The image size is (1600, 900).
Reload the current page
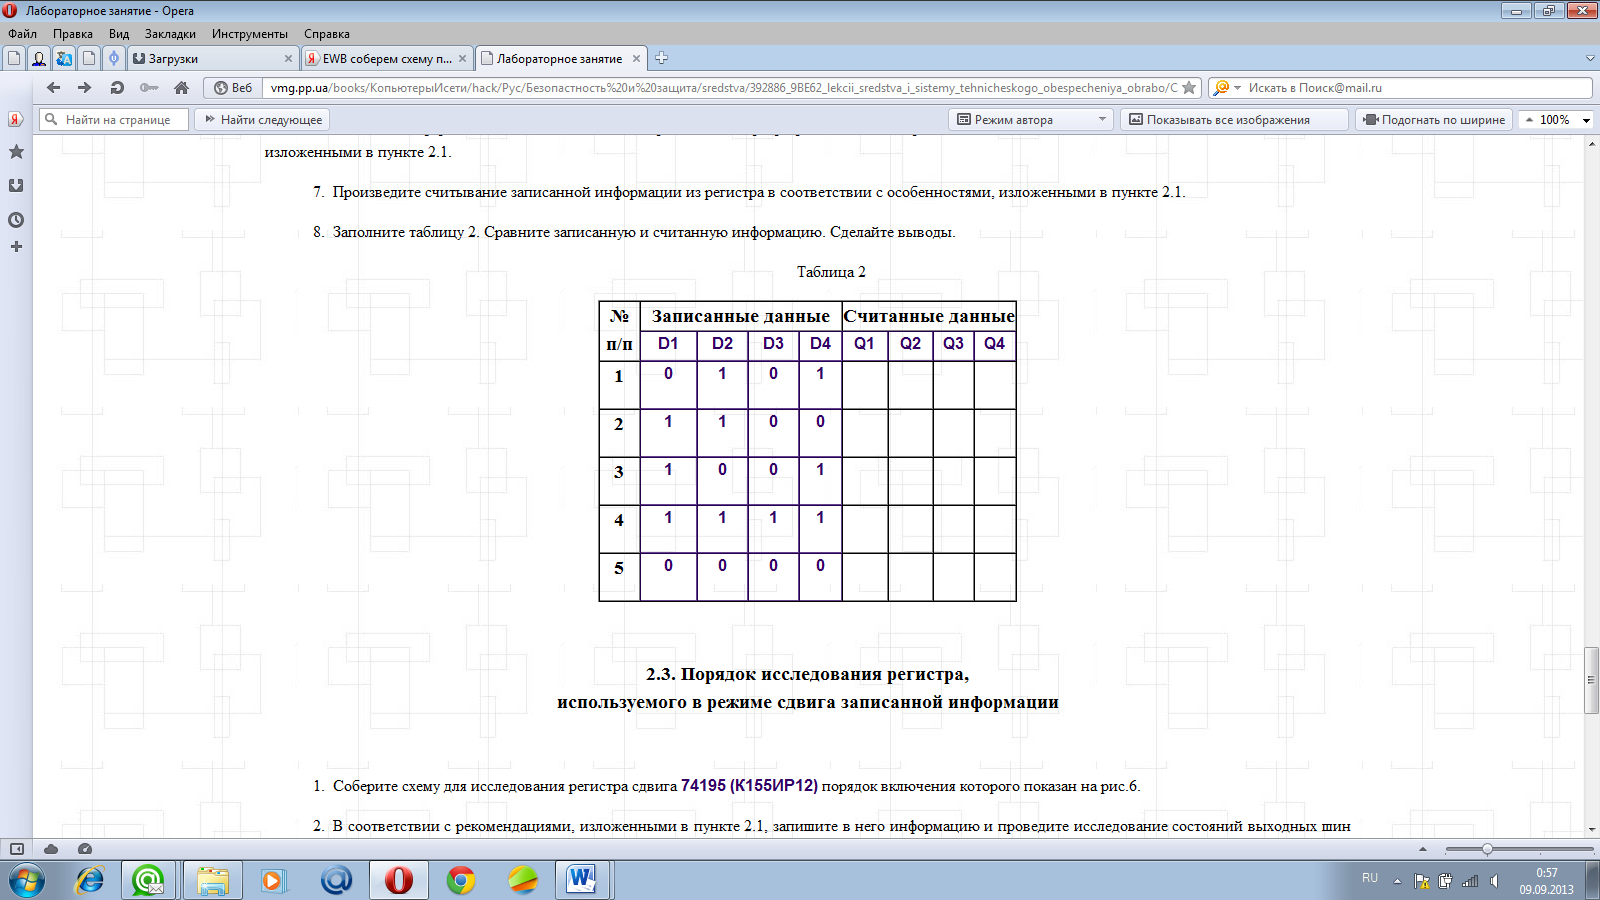(x=117, y=88)
